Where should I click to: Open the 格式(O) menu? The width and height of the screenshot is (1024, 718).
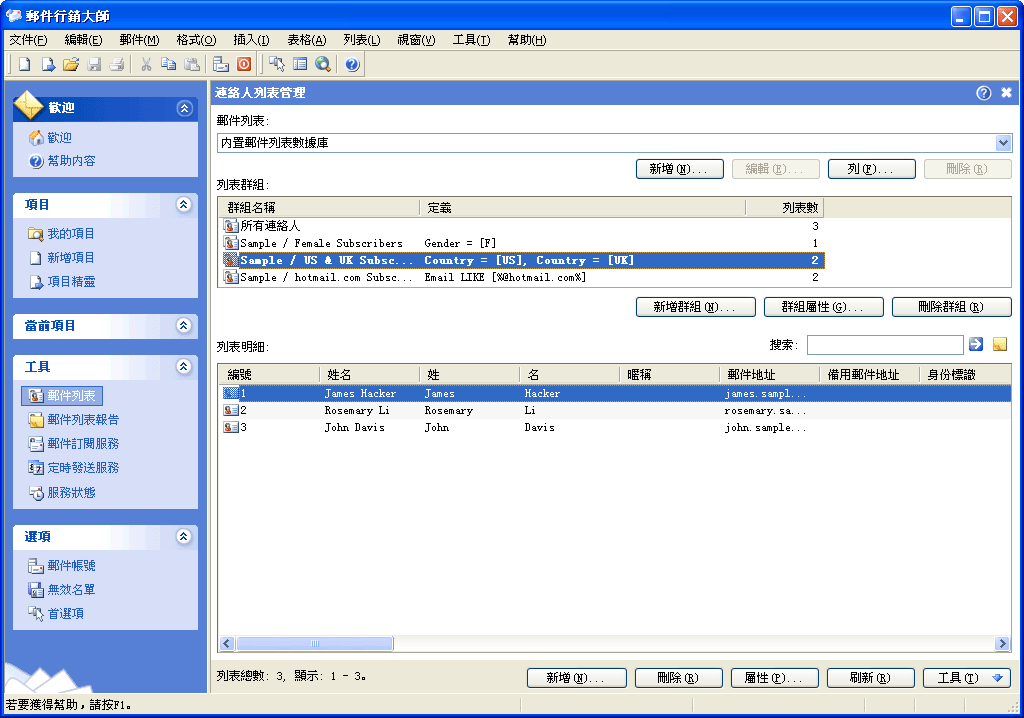click(195, 40)
